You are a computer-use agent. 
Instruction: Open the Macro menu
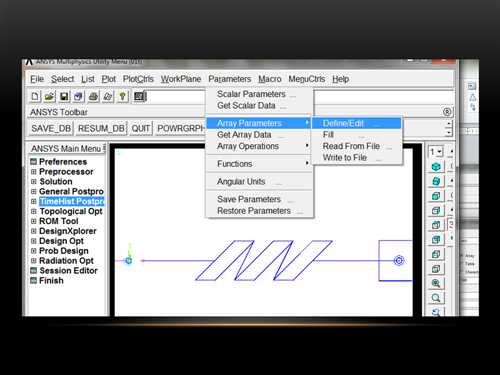coord(270,79)
